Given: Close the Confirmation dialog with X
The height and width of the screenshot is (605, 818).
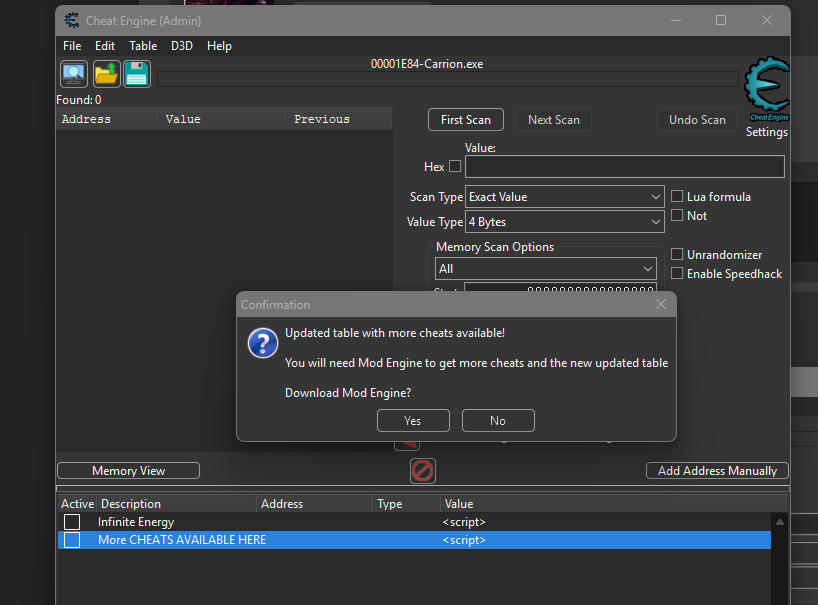Looking at the screenshot, I should tap(660, 305).
